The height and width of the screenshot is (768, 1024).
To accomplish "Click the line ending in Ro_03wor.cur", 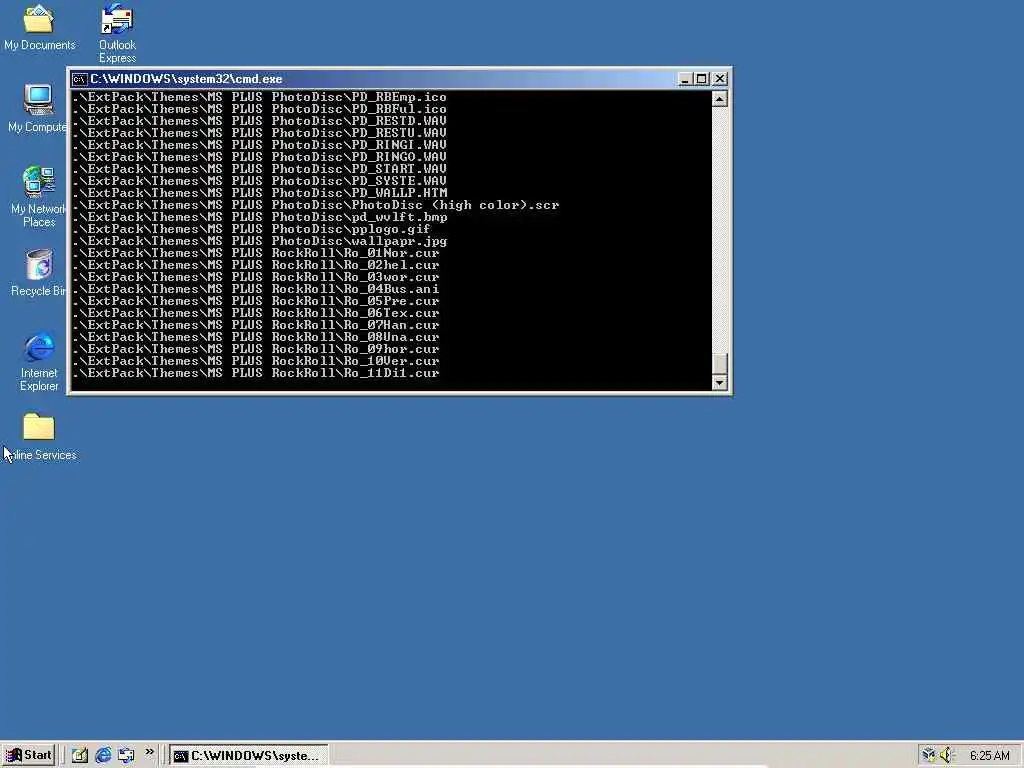I will click(256, 277).
